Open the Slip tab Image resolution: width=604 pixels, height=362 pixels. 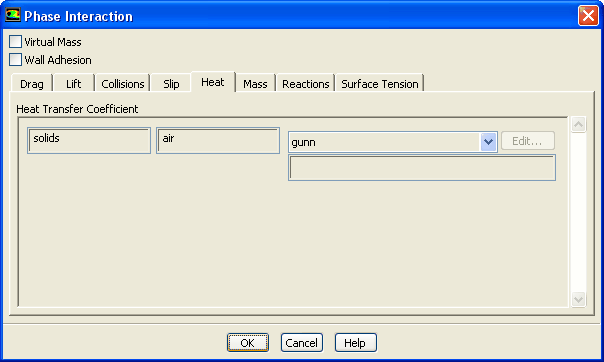click(171, 84)
